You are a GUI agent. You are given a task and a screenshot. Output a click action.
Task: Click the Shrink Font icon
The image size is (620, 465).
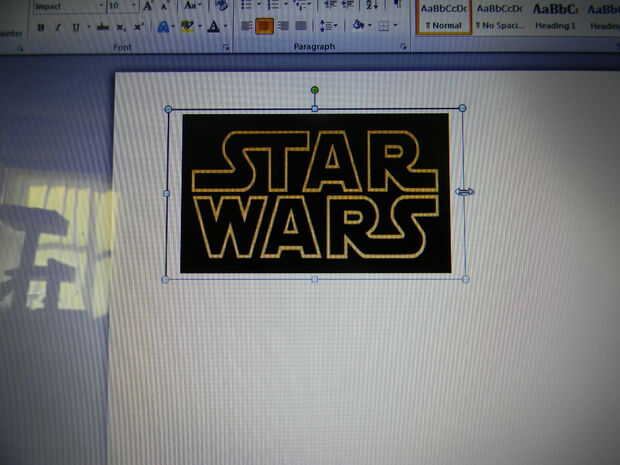[164, 6]
